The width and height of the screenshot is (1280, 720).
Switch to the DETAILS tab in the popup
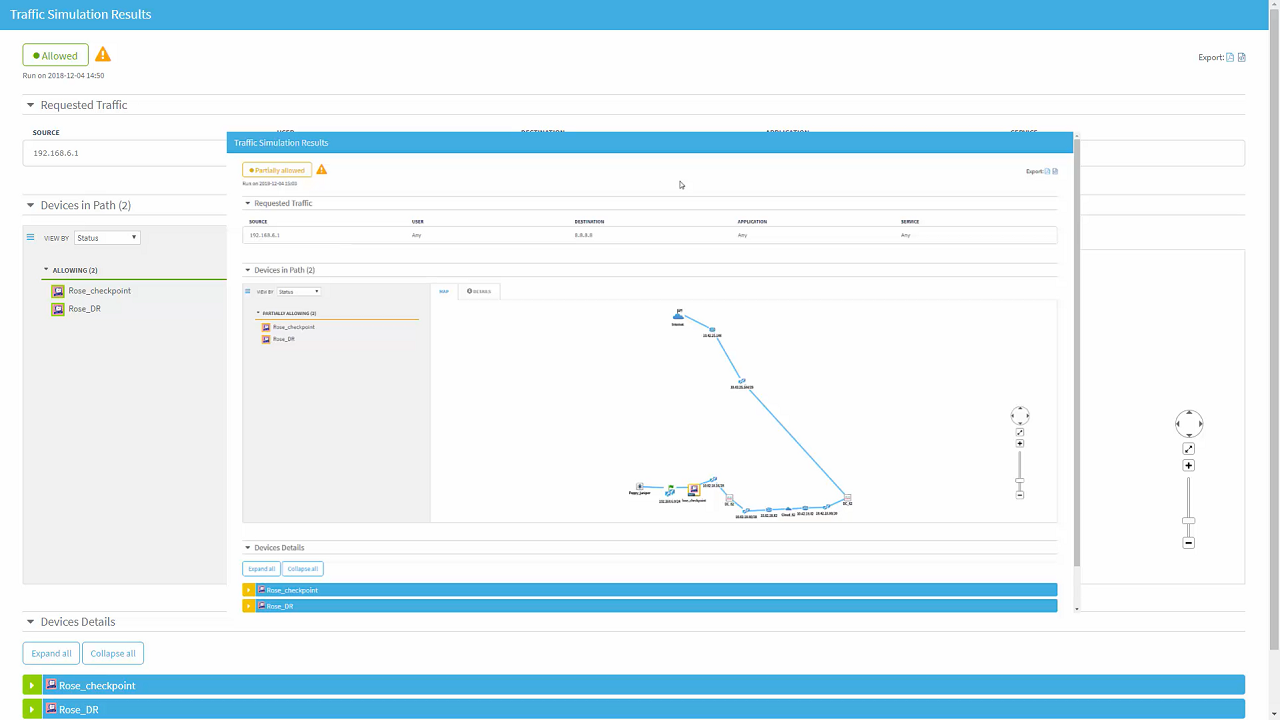coord(479,291)
